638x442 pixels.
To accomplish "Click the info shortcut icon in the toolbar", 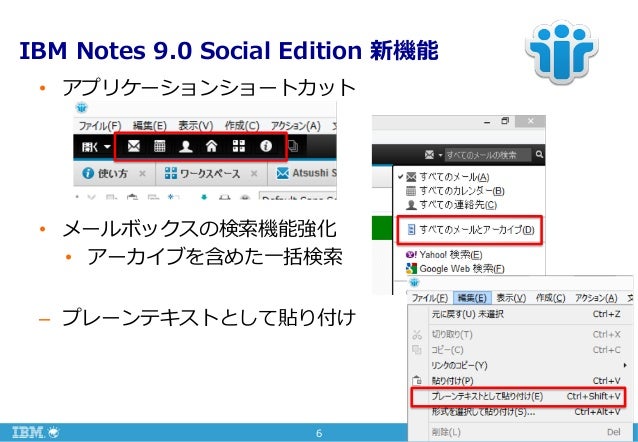I will (x=266, y=146).
